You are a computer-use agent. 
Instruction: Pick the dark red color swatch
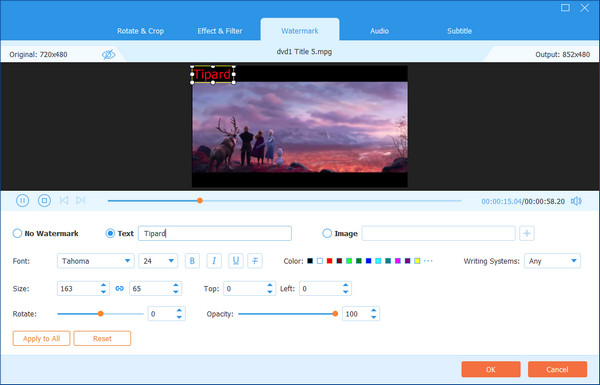[339, 261]
